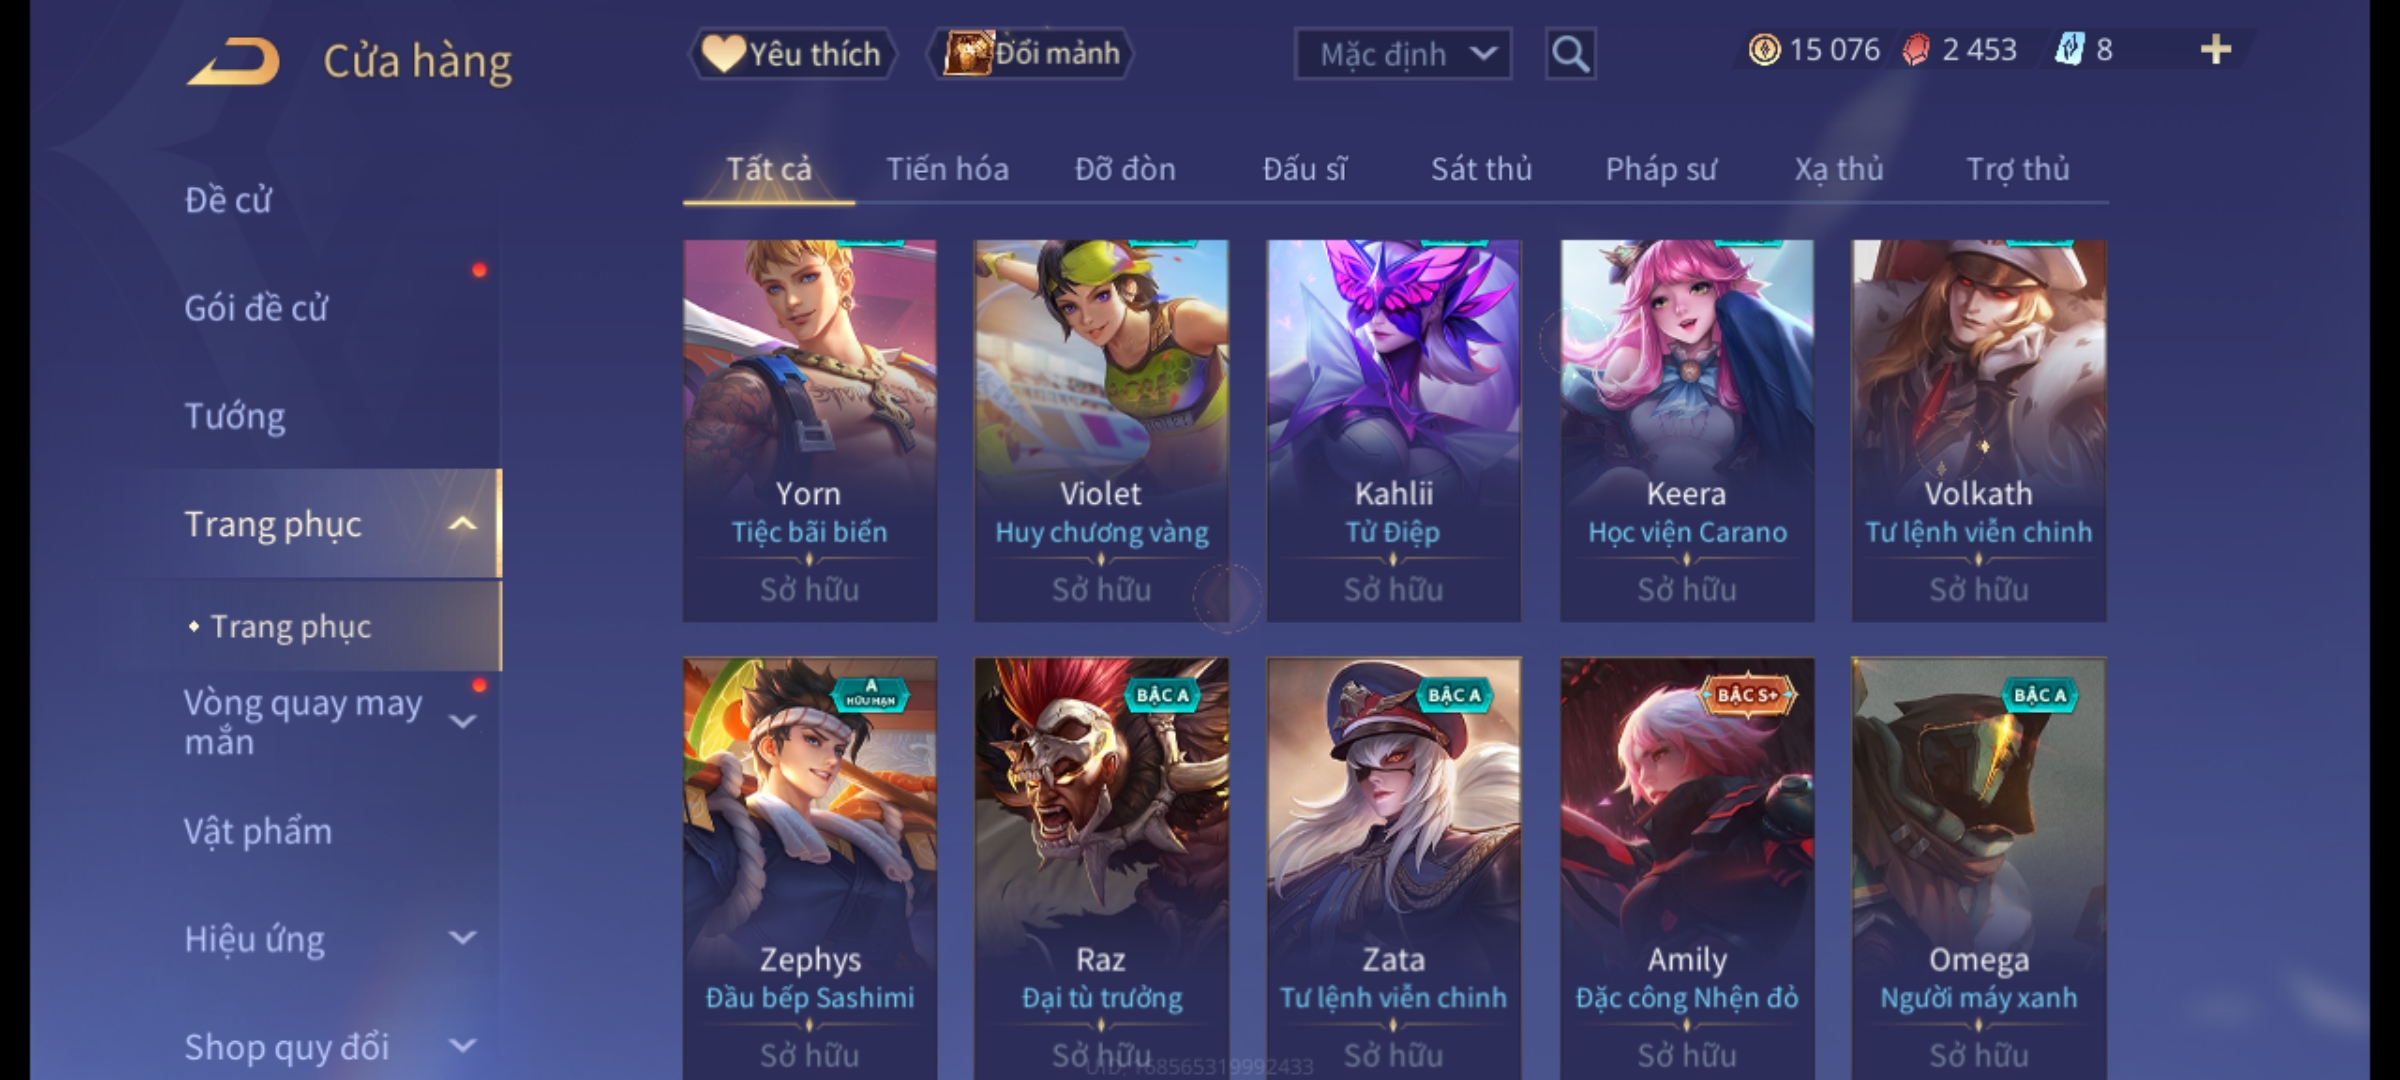The image size is (2400, 1080).
Task: Select the Kahlii Tử Điệp skin card
Action: pos(1394,430)
